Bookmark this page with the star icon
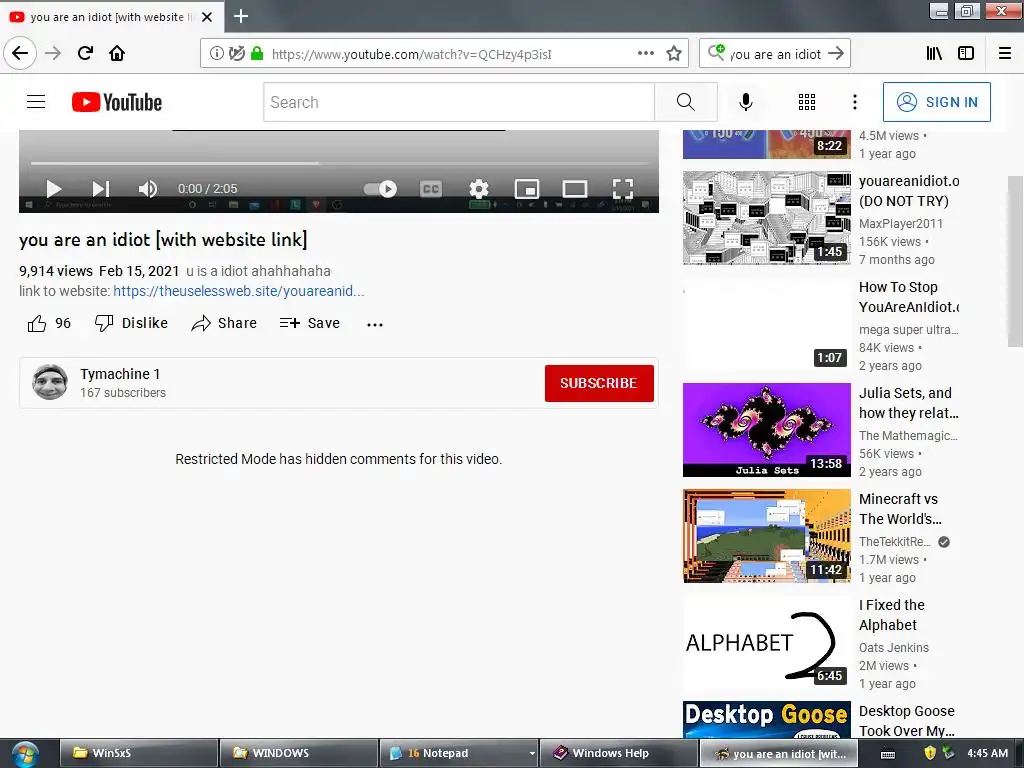This screenshot has height=768, width=1024. tap(674, 53)
